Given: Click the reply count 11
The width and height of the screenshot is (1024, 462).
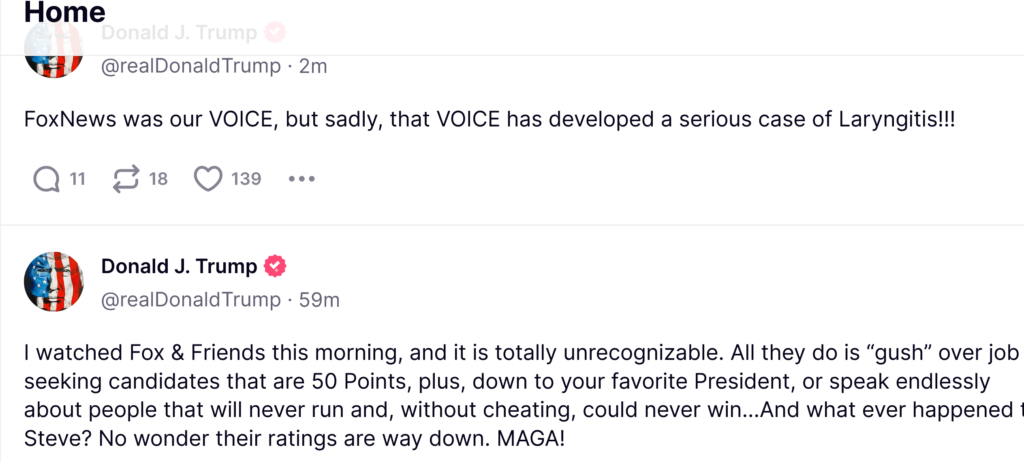Looking at the screenshot, I should 77,179.
